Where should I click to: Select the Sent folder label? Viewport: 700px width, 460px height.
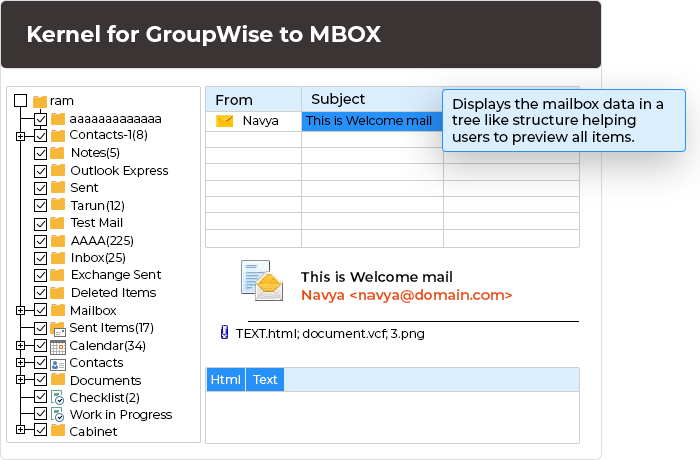pos(84,188)
